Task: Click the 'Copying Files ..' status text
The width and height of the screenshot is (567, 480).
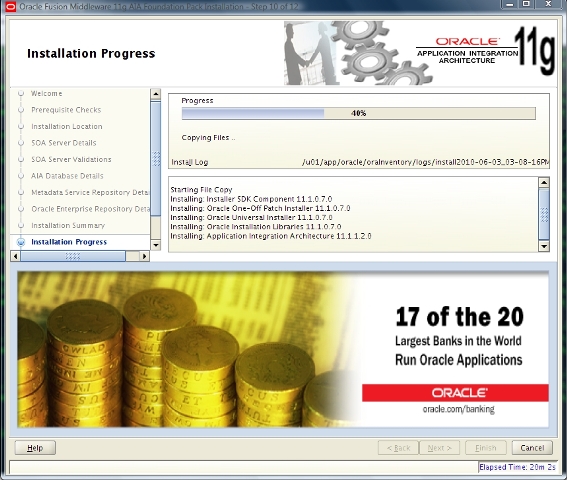Action: [x=208, y=137]
